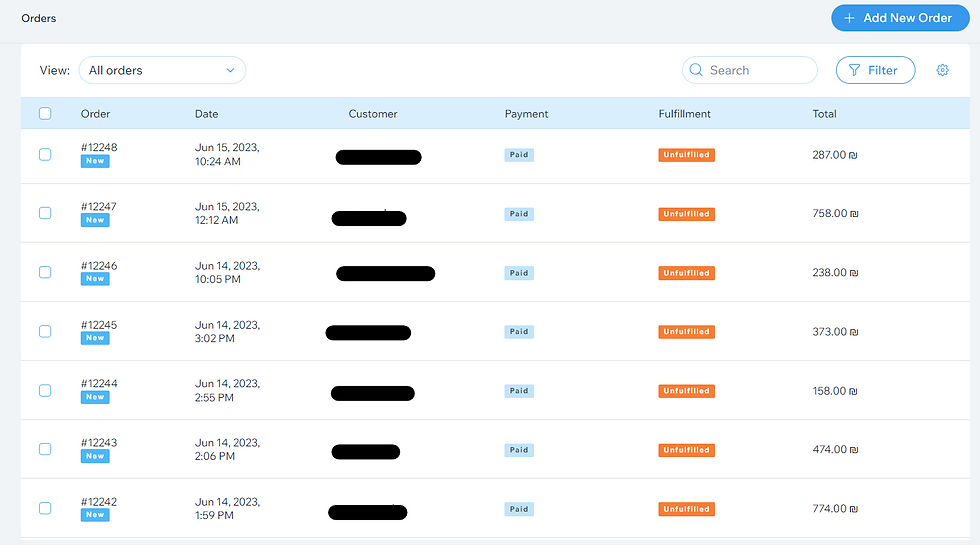980x545 pixels.
Task: Check the box for order #12246
Action: point(45,272)
